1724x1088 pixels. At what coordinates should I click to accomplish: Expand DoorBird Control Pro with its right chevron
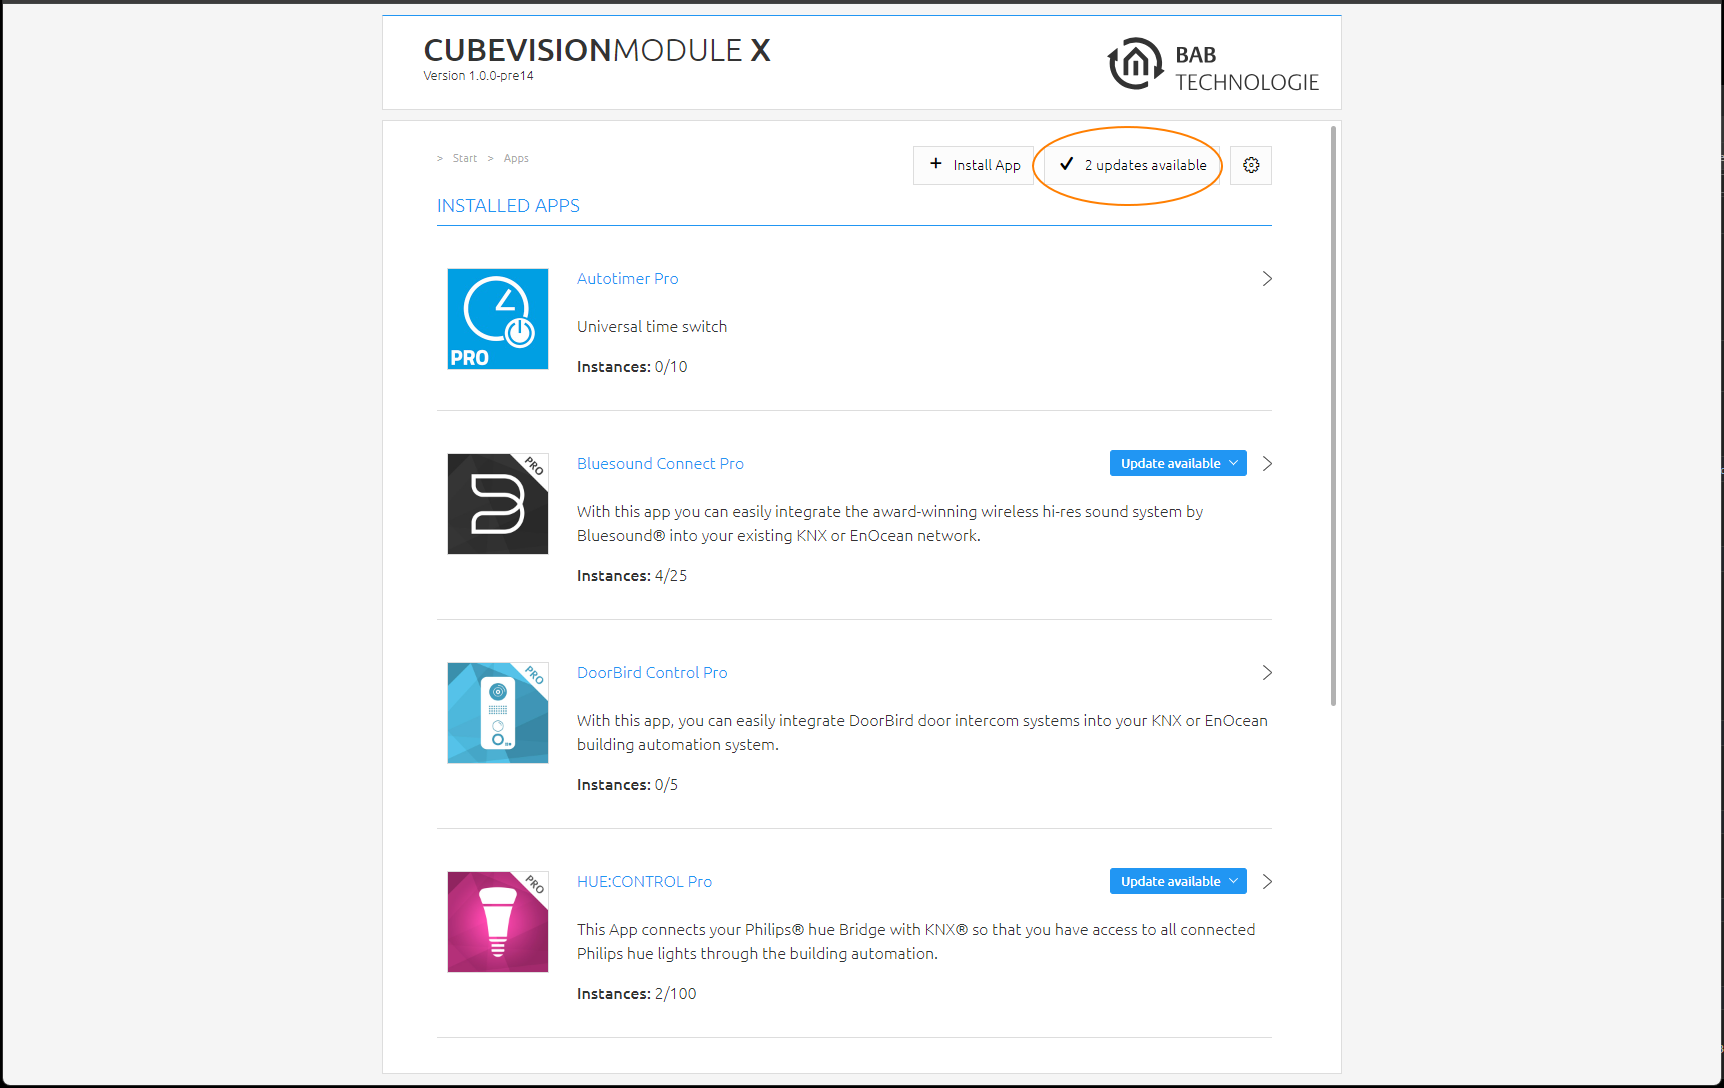(1267, 673)
